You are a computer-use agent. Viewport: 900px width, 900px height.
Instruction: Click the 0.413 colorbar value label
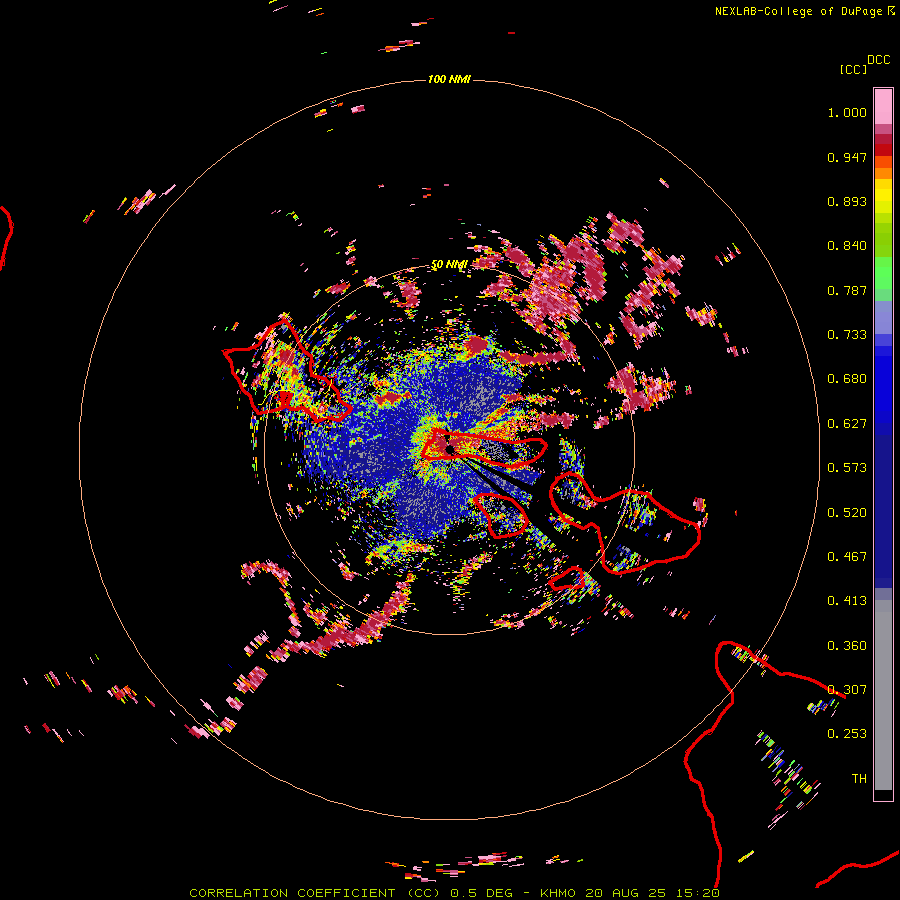[847, 601]
